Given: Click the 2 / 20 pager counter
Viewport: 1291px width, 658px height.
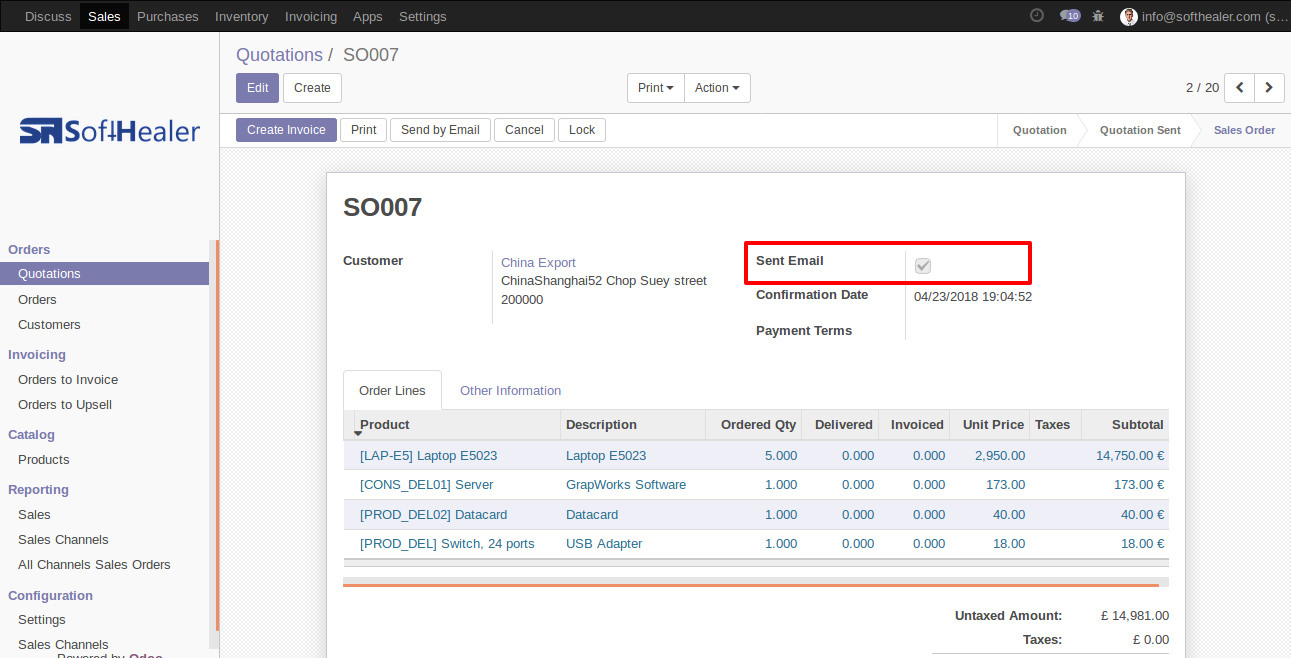Looking at the screenshot, I should point(1202,88).
